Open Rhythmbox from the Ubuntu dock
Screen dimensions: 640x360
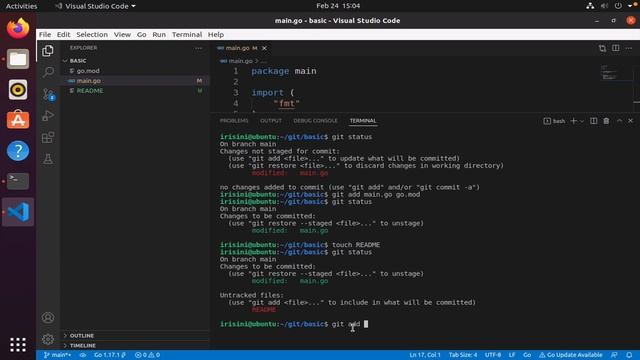click(18, 90)
